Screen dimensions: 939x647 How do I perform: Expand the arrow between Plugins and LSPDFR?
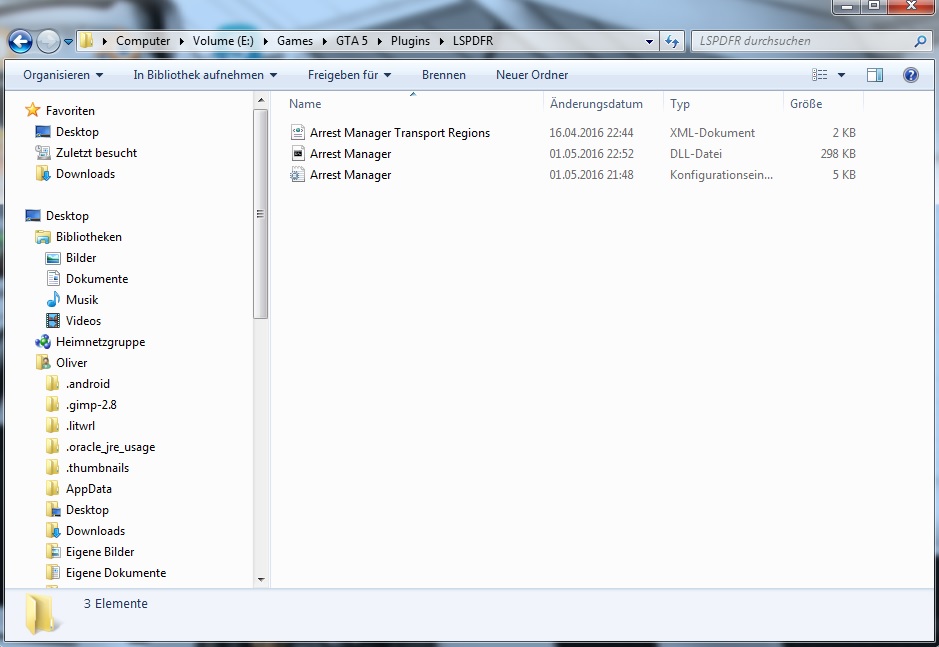[441, 41]
